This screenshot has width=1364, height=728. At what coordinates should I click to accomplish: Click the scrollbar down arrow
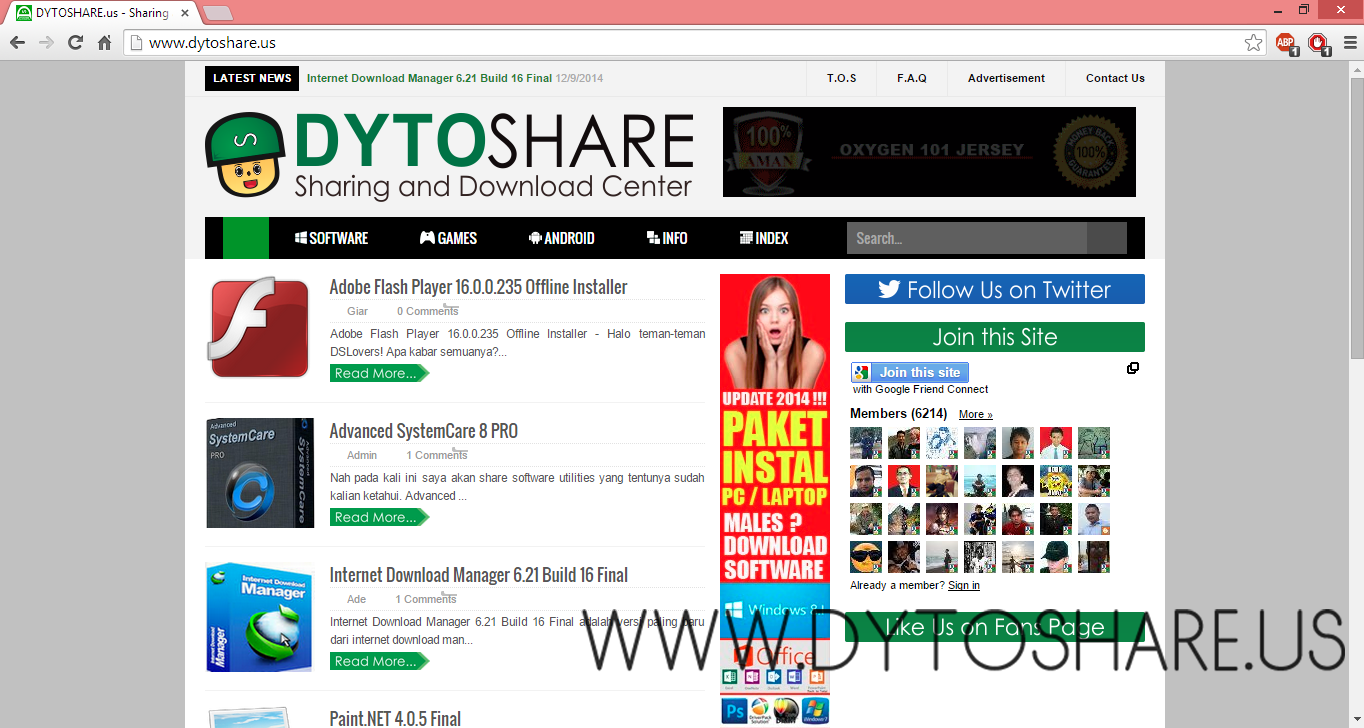1356,720
